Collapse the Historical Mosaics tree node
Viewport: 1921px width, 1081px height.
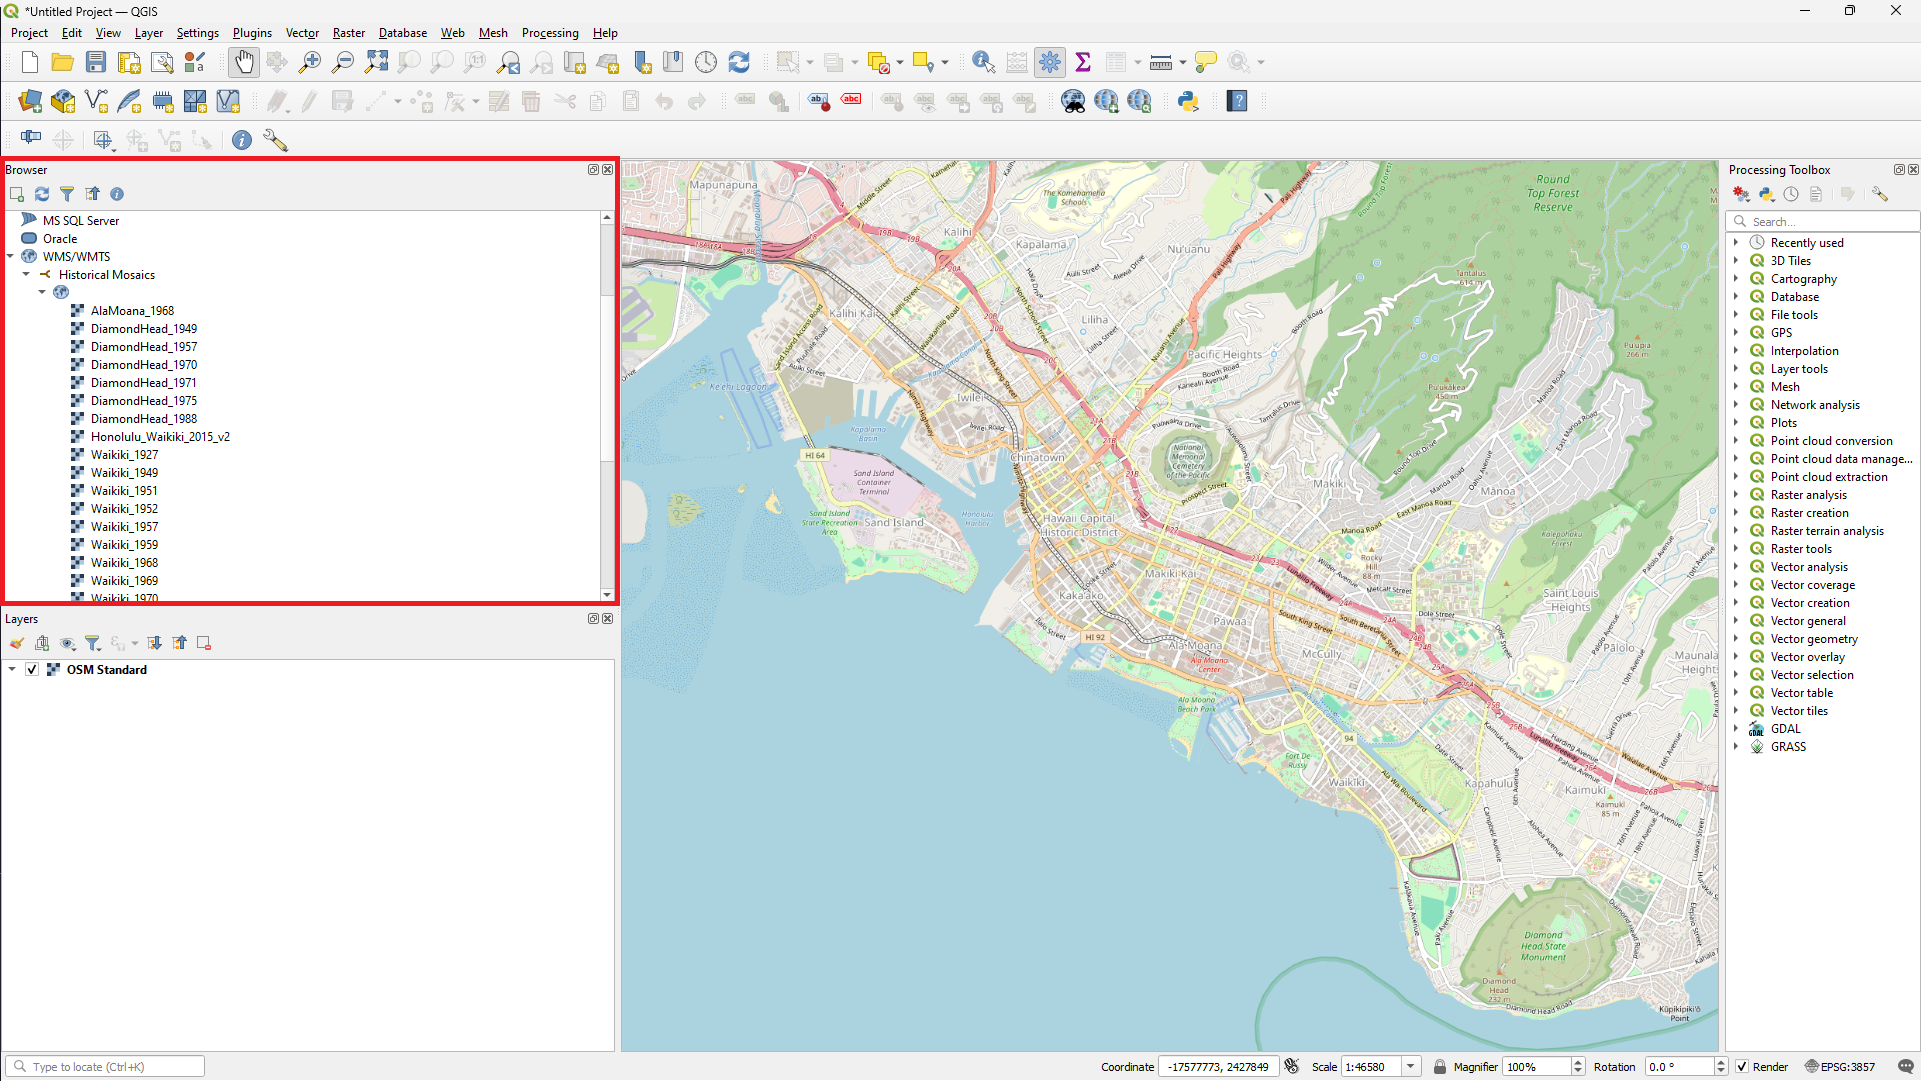26,275
